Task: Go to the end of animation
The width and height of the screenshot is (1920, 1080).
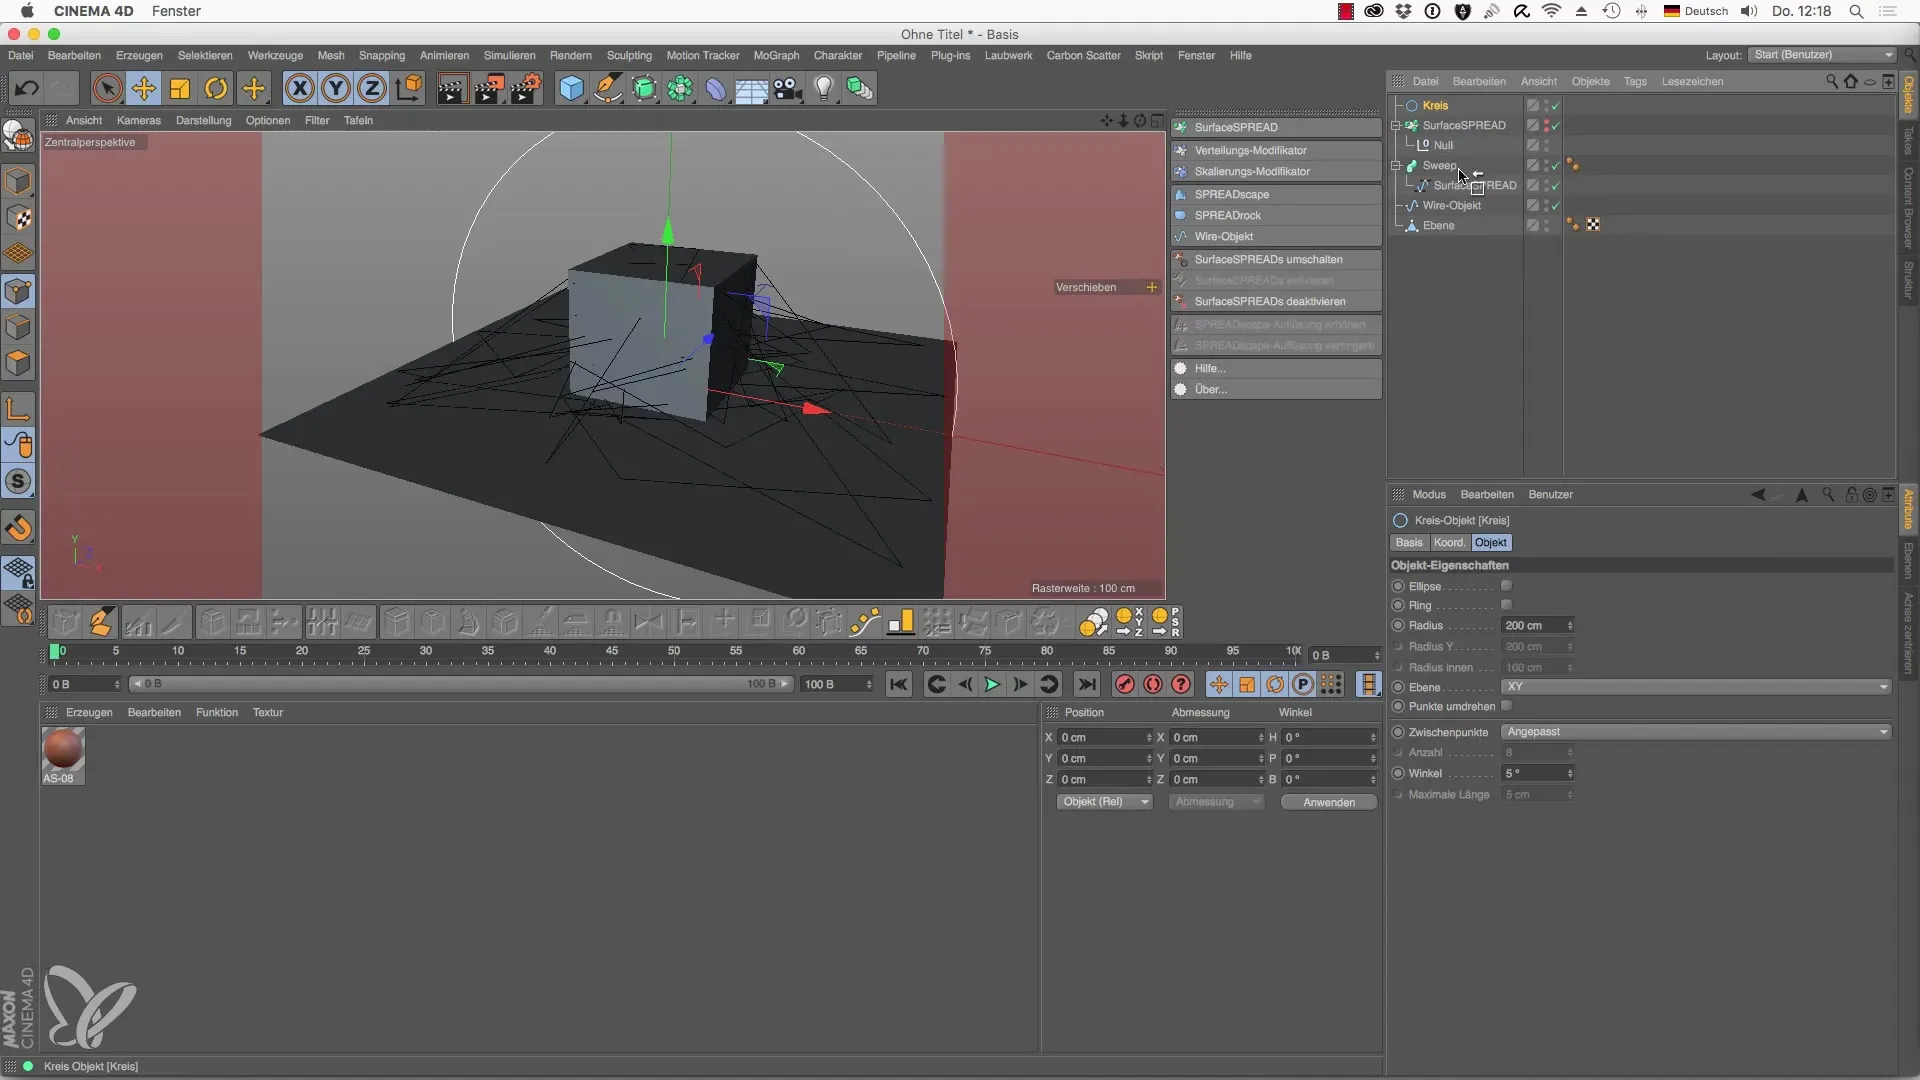Action: (1087, 684)
